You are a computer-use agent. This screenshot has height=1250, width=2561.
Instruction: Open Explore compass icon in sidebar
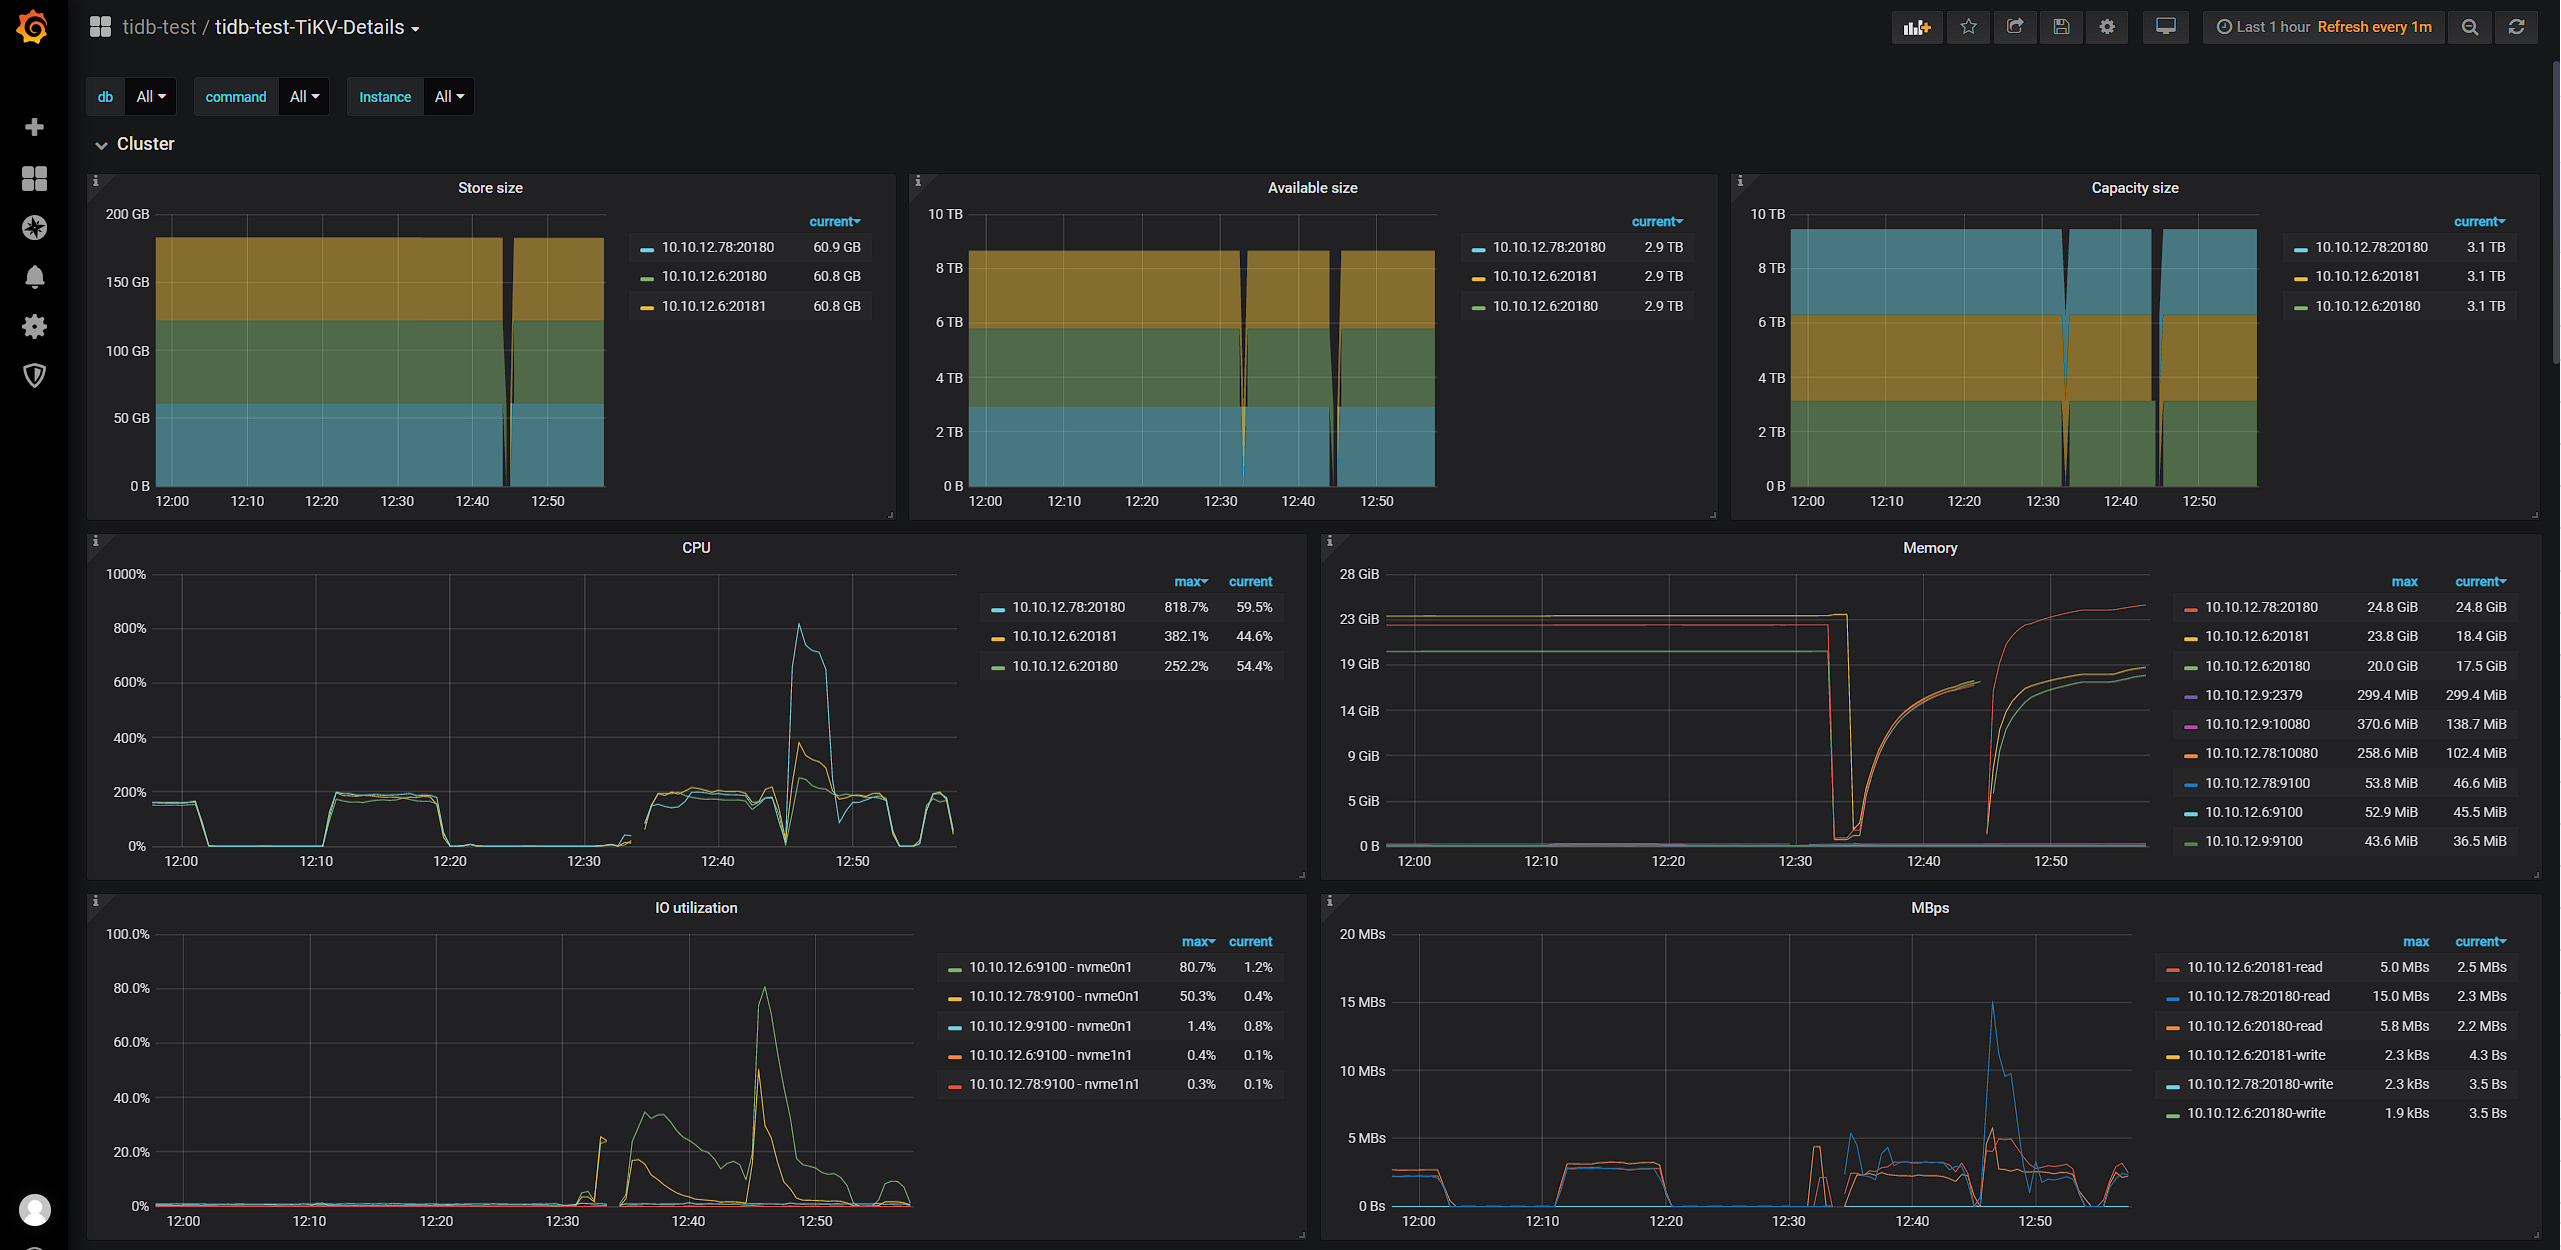[34, 228]
